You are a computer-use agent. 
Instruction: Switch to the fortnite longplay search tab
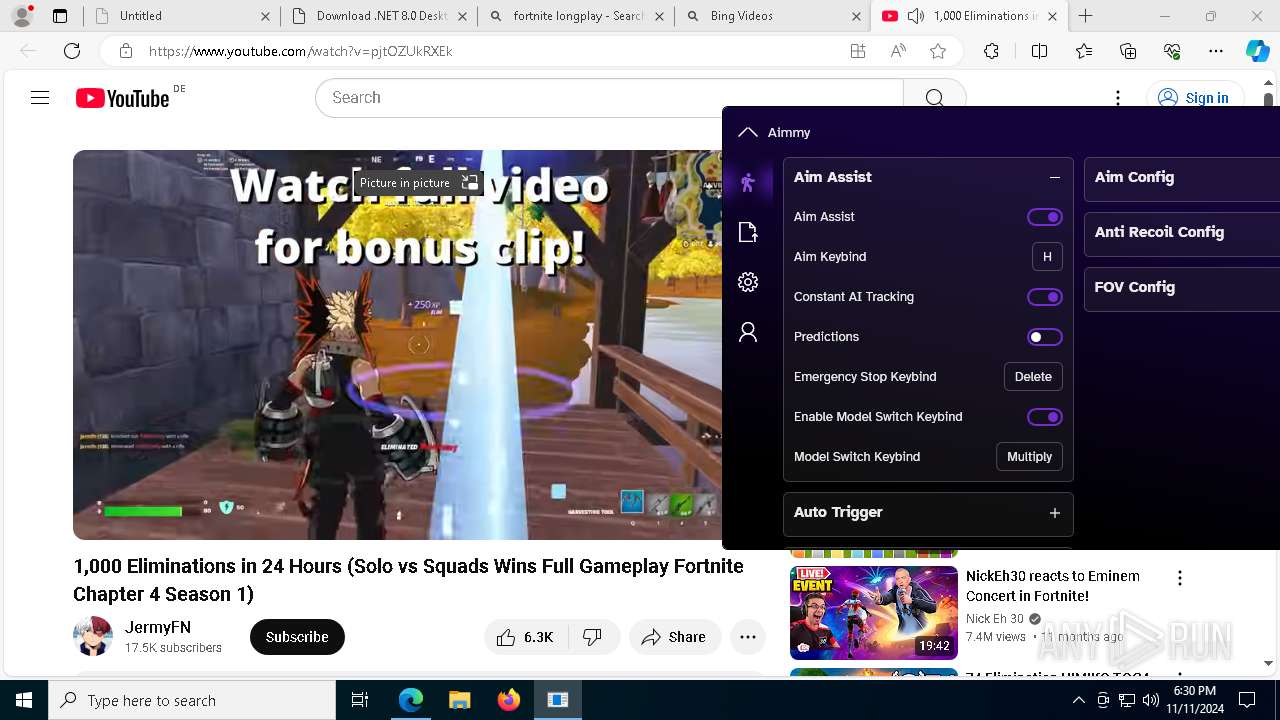(x=575, y=16)
